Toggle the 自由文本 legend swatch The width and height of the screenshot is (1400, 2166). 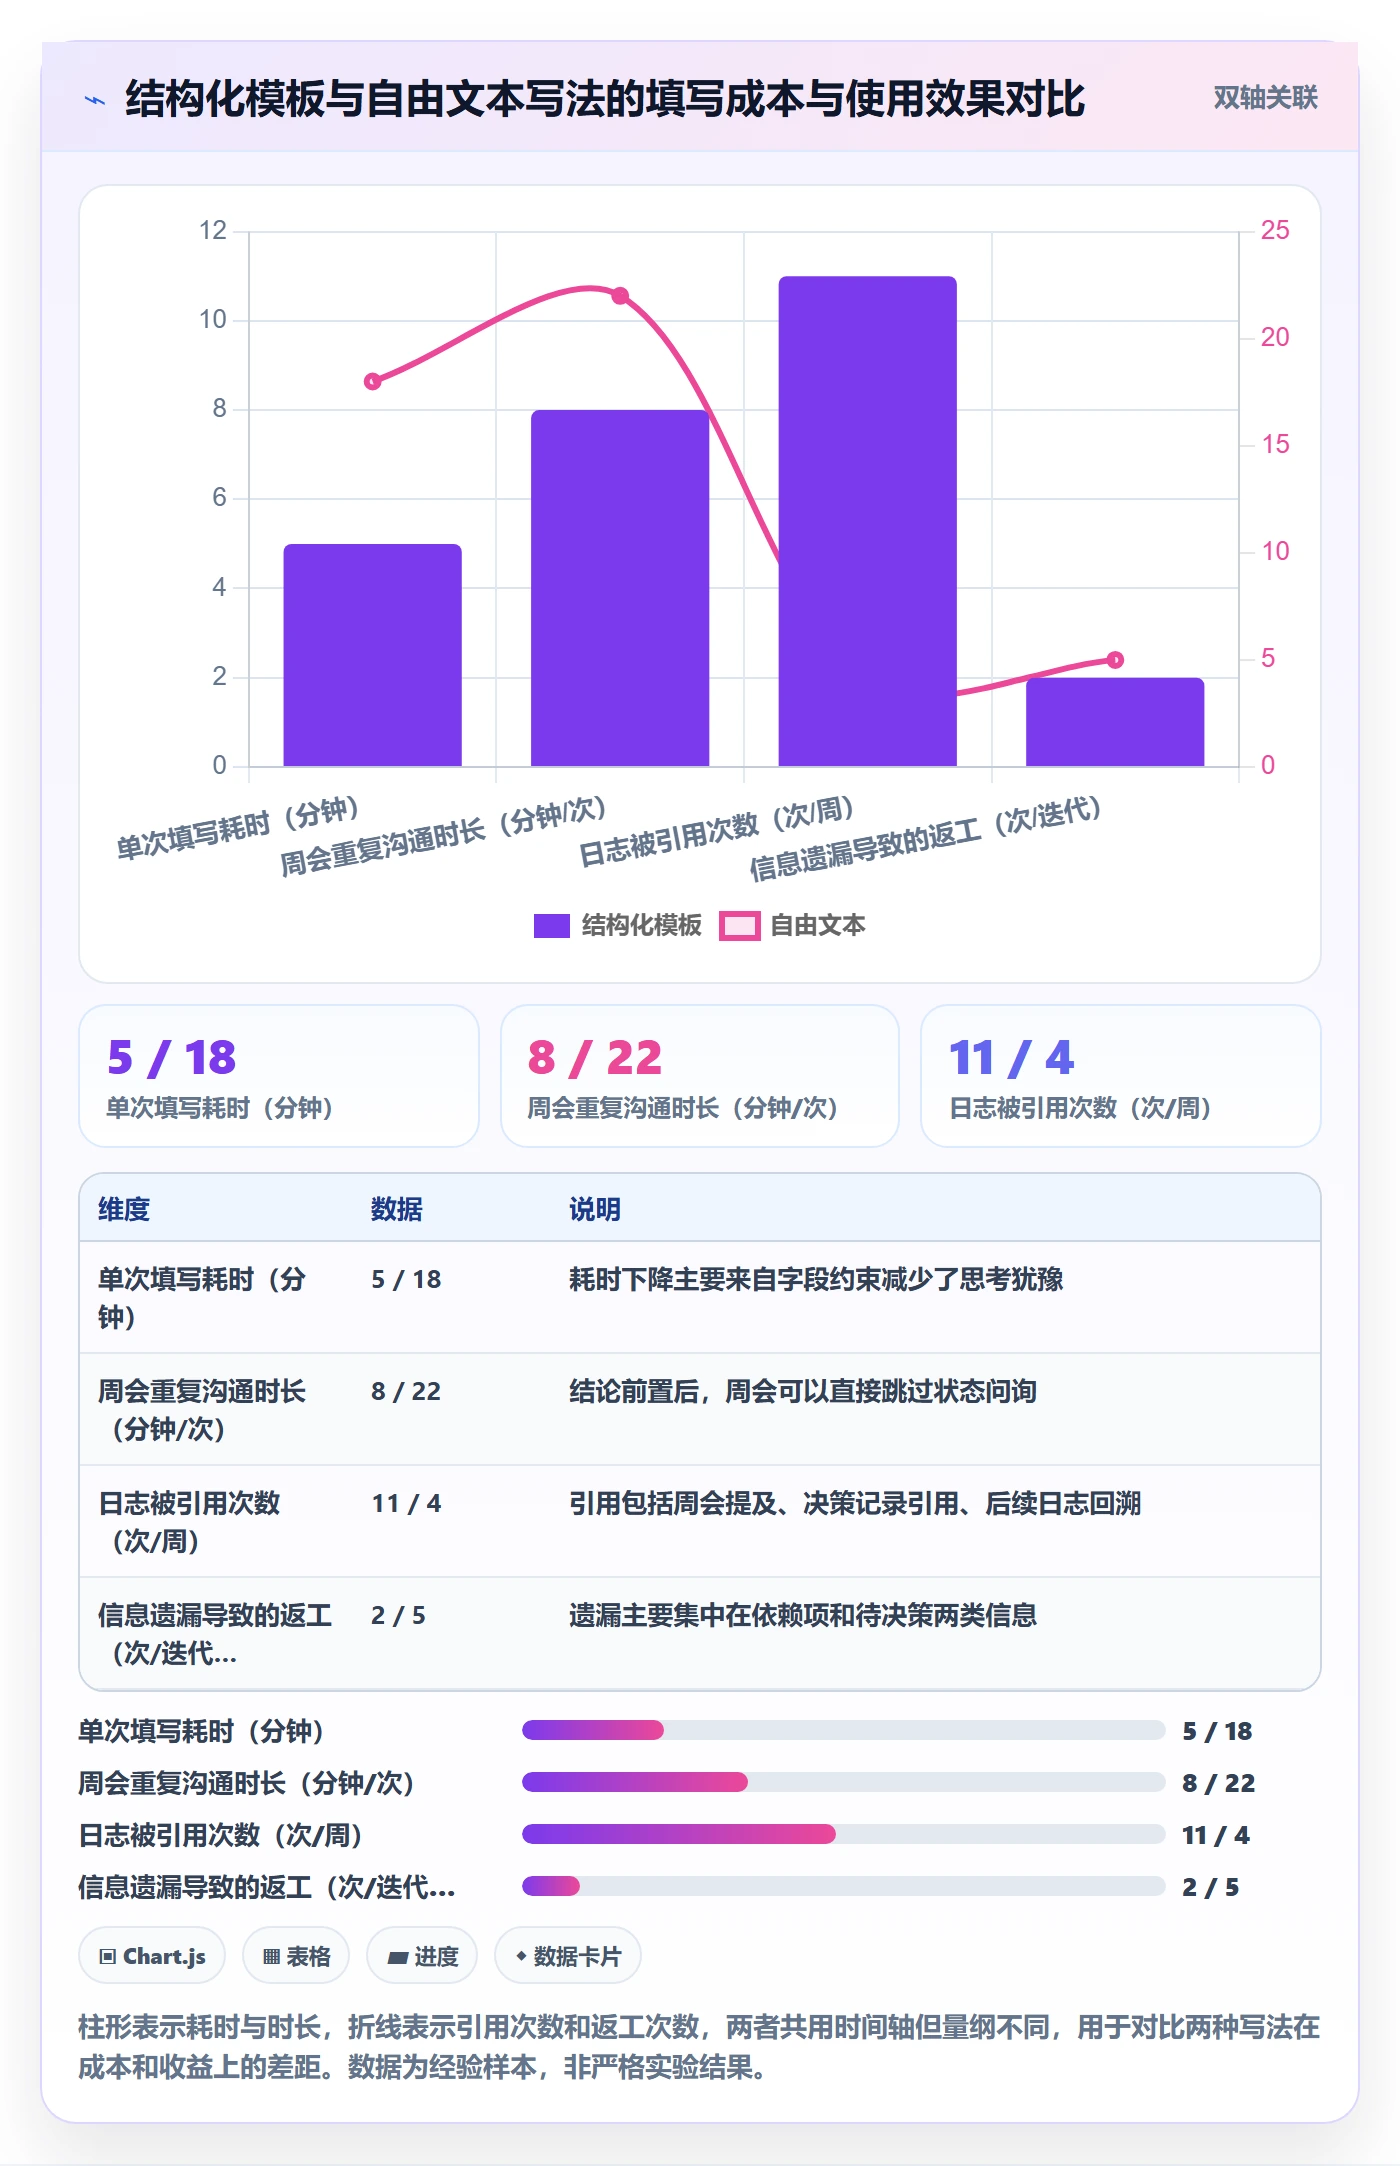click(x=739, y=926)
